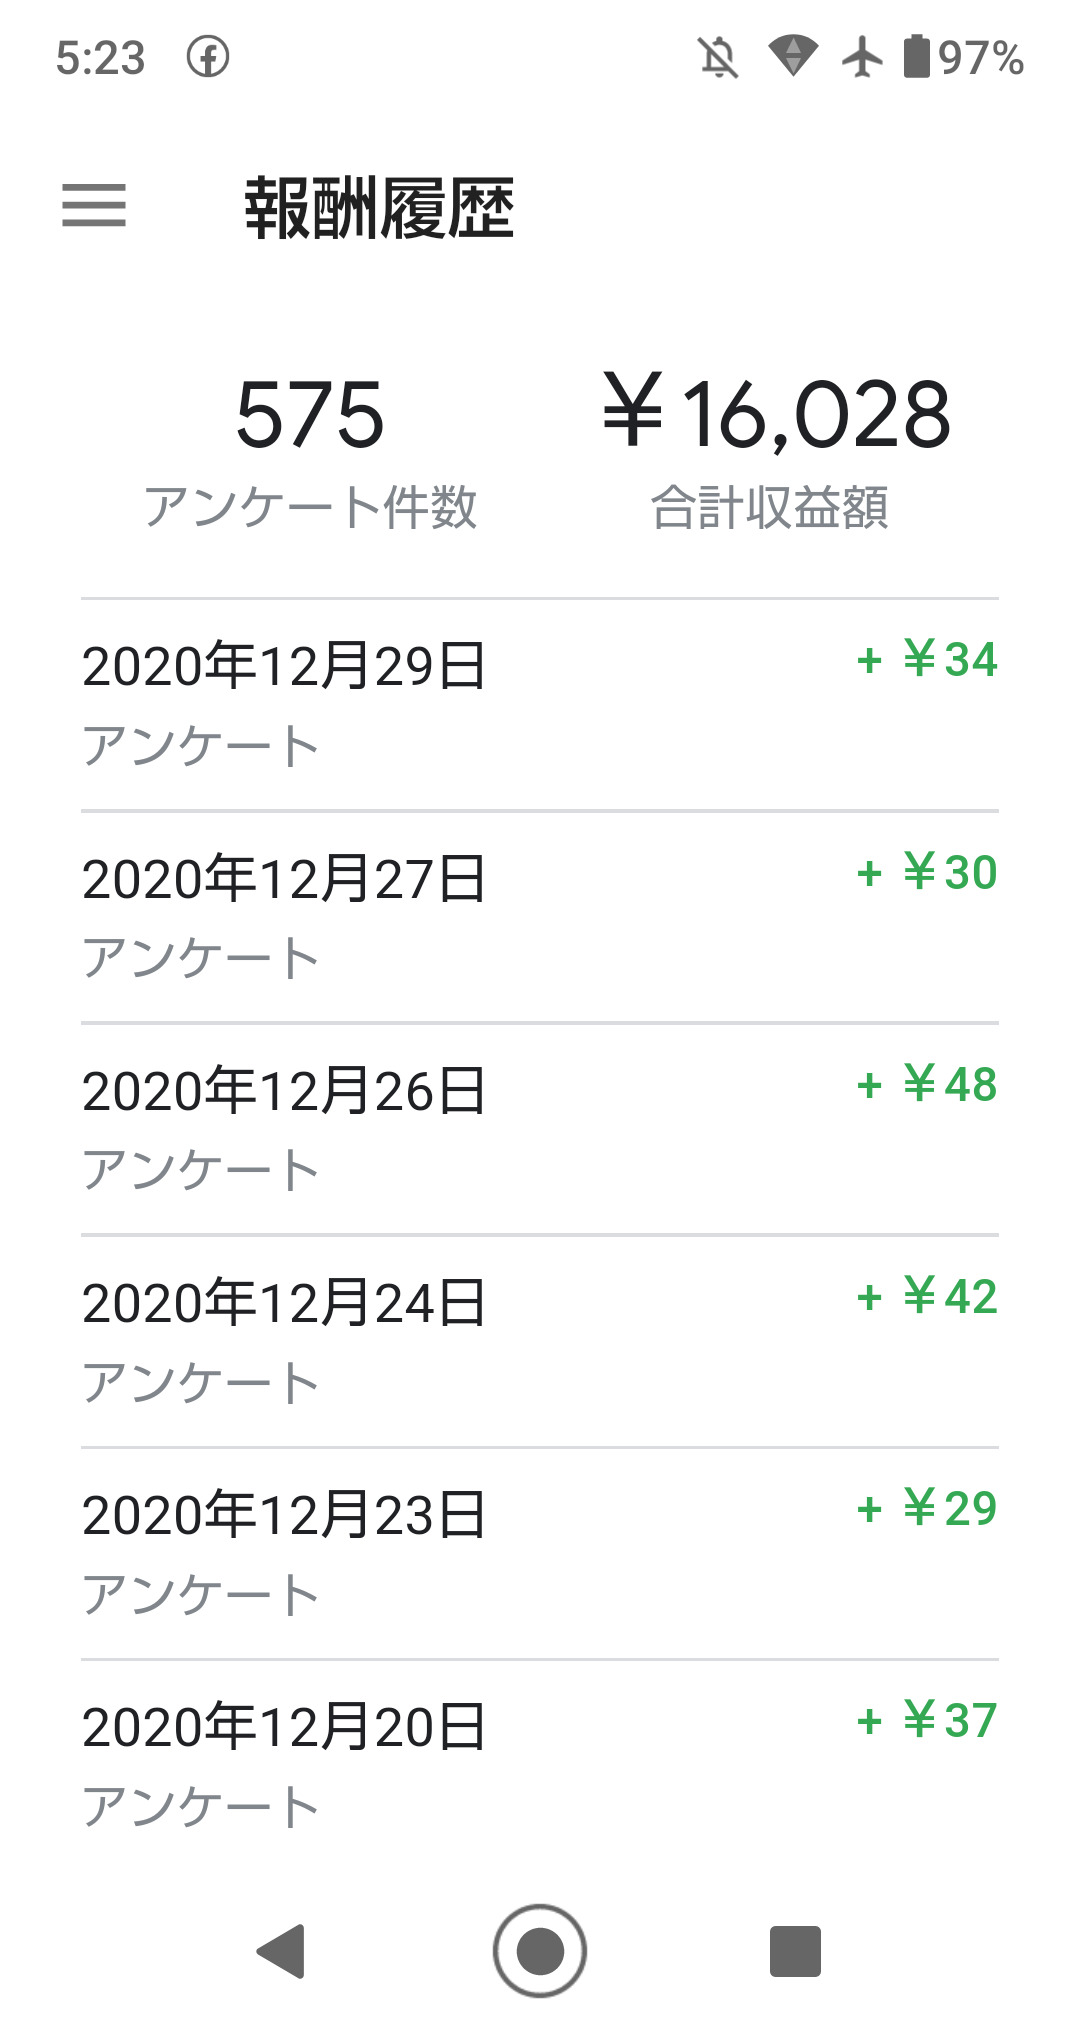Tap the 575 survey count
1080x2032 pixels.
pos(310,415)
